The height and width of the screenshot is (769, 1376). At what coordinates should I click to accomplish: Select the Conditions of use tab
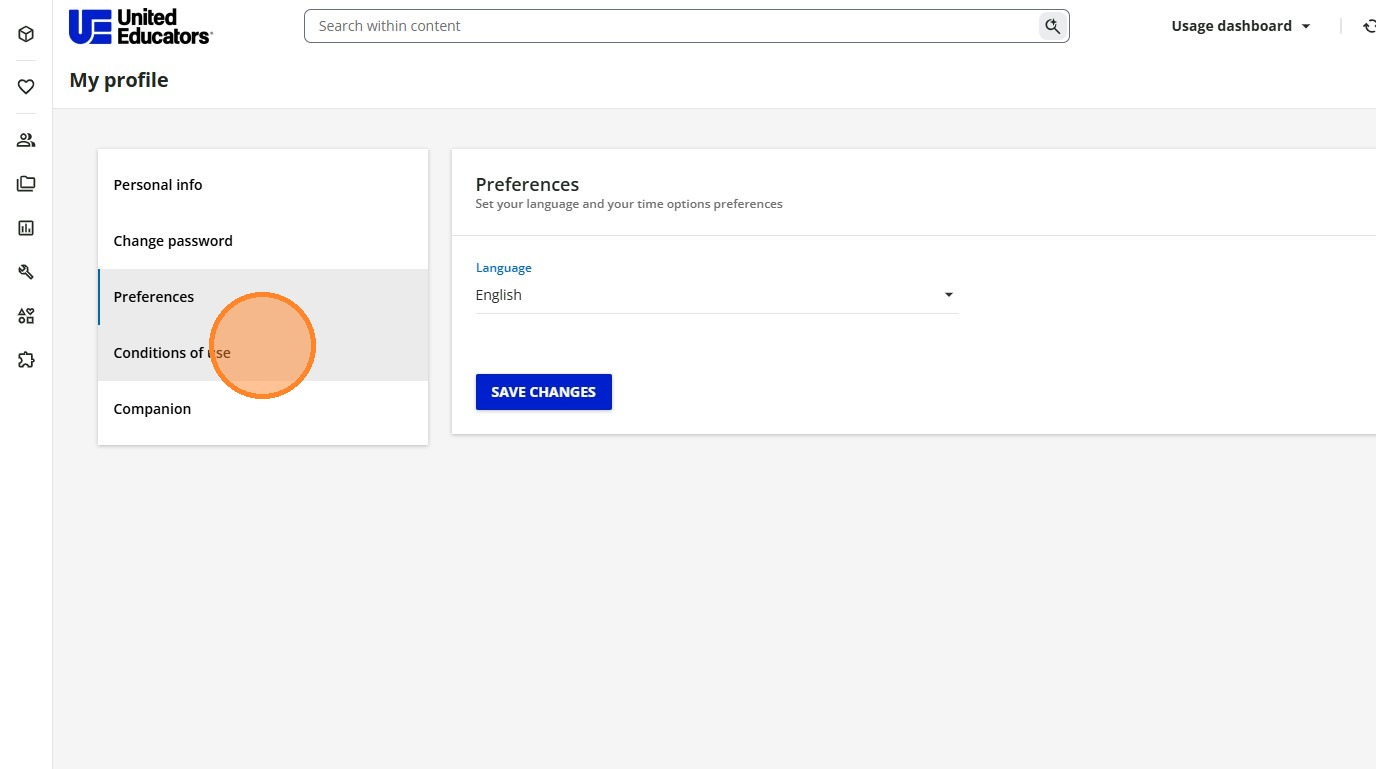click(x=263, y=353)
